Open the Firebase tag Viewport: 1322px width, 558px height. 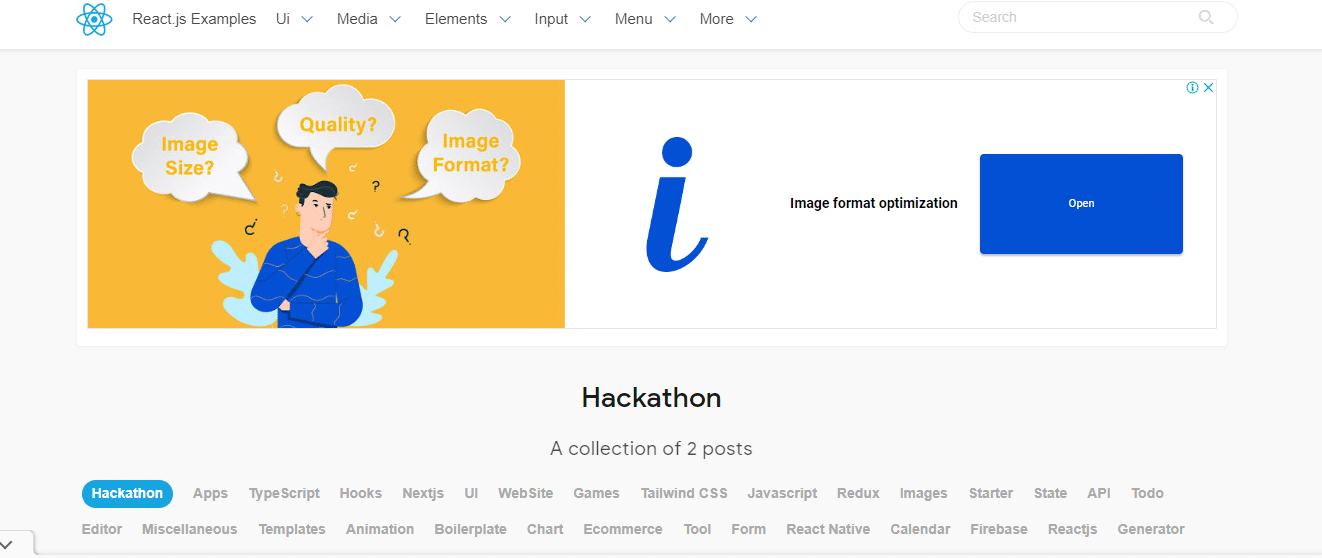pos(998,530)
